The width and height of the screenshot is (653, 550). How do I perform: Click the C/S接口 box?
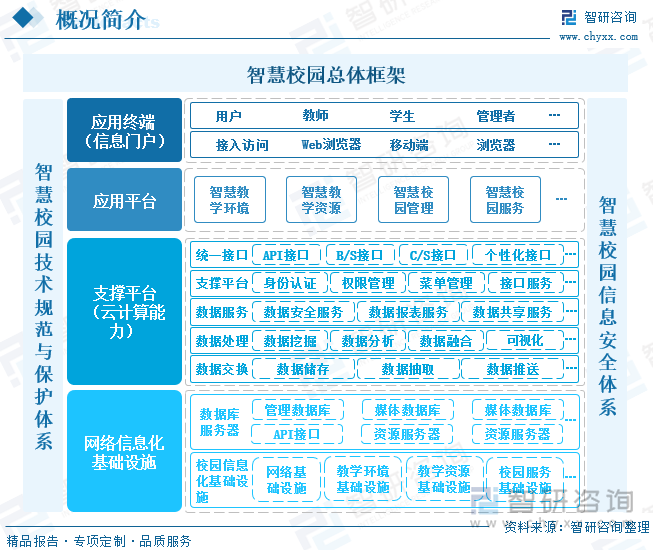point(433,255)
